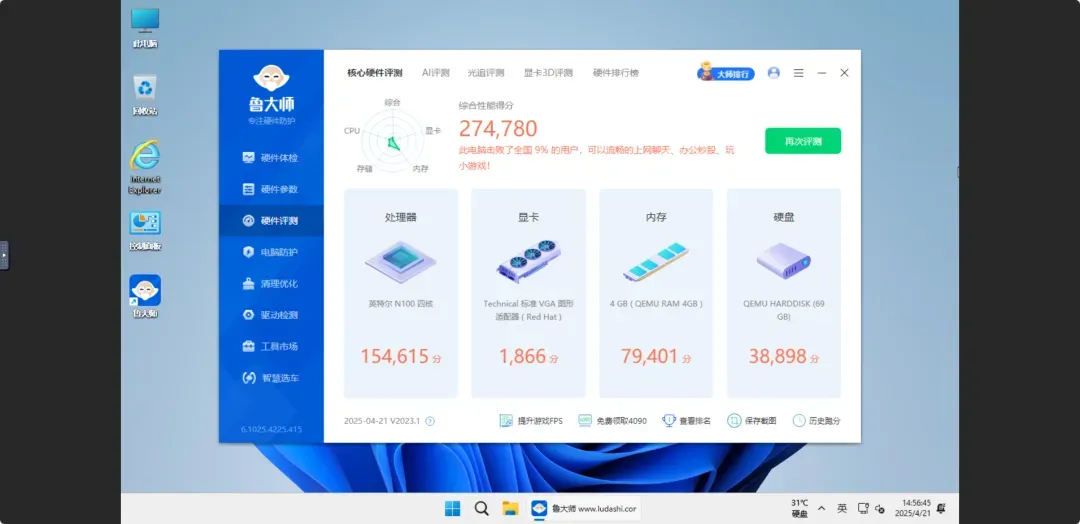Click the 显卡 graphics card image
Image resolution: width=1080 pixels, height=524 pixels.
[x=528, y=262]
